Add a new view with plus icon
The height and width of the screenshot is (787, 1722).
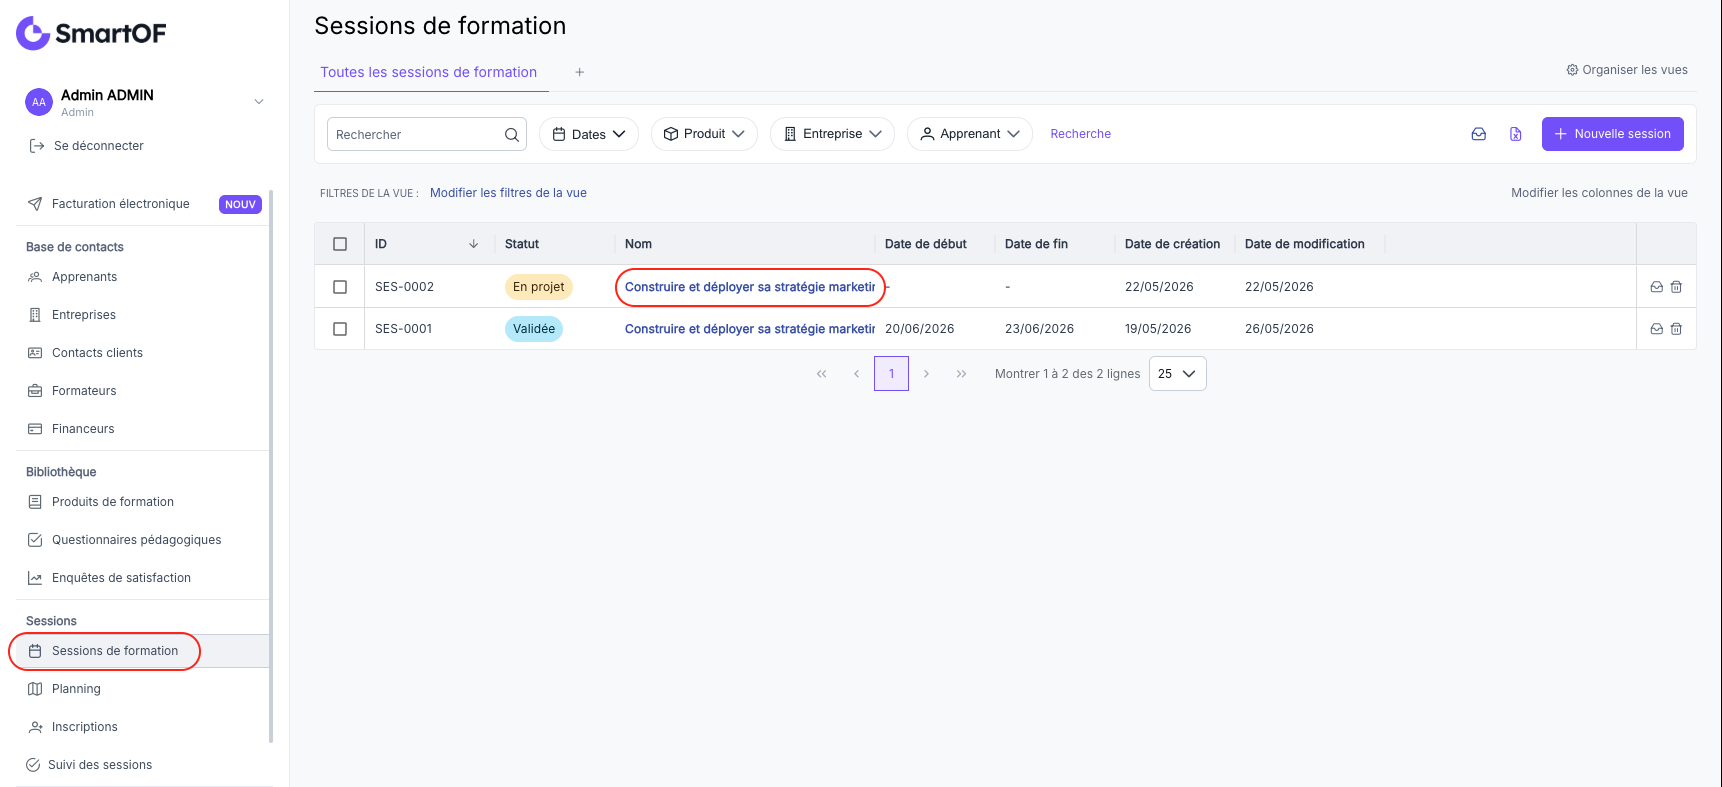click(580, 72)
